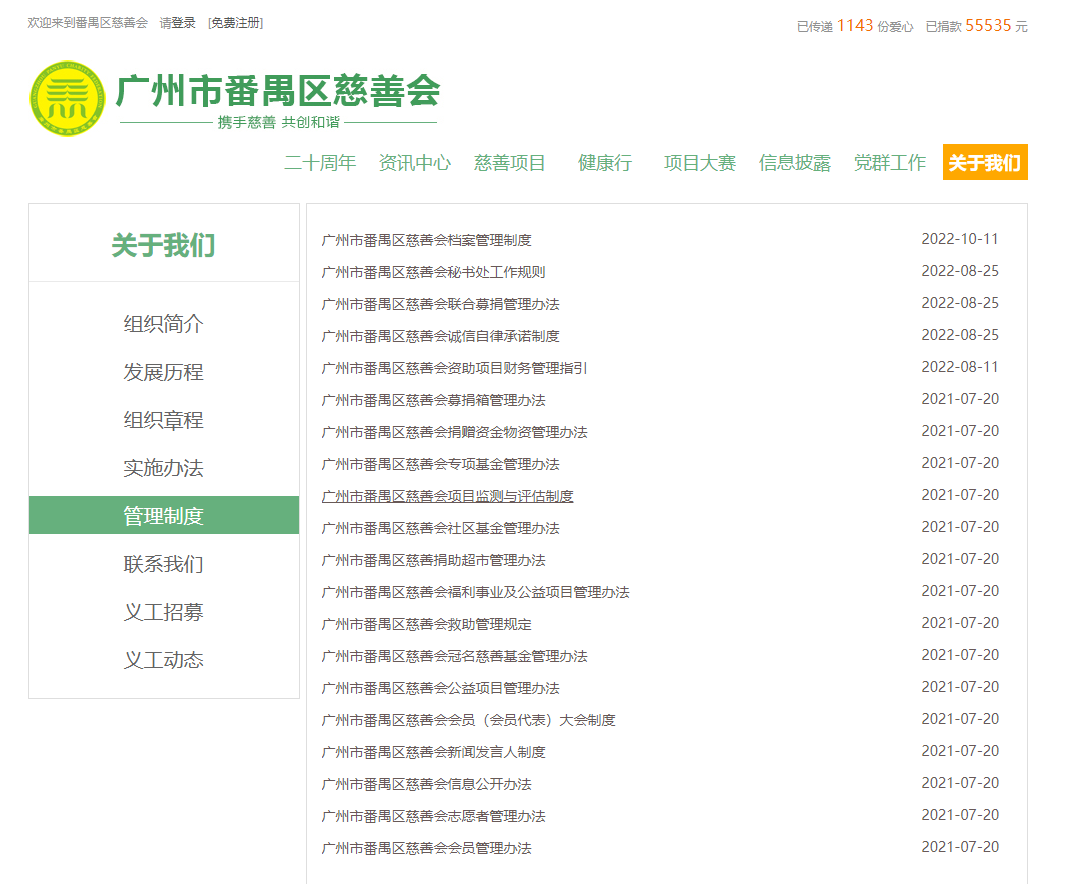Screen dimensions: 1070x884
Task: Select the 管理制度 sidebar item
Action: 163,515
